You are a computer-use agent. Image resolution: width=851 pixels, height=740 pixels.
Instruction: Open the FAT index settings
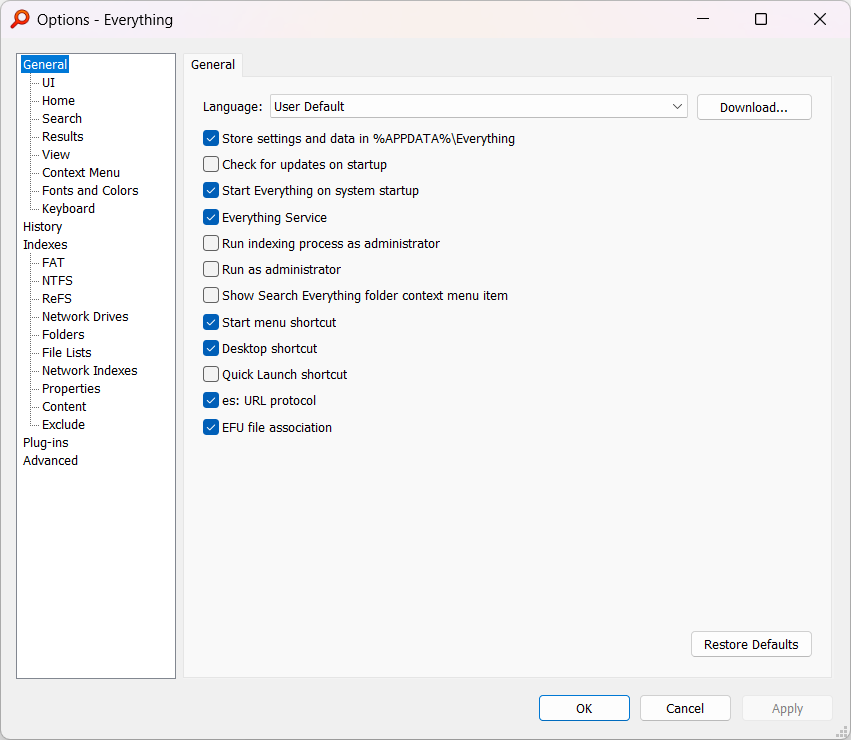[x=53, y=262]
